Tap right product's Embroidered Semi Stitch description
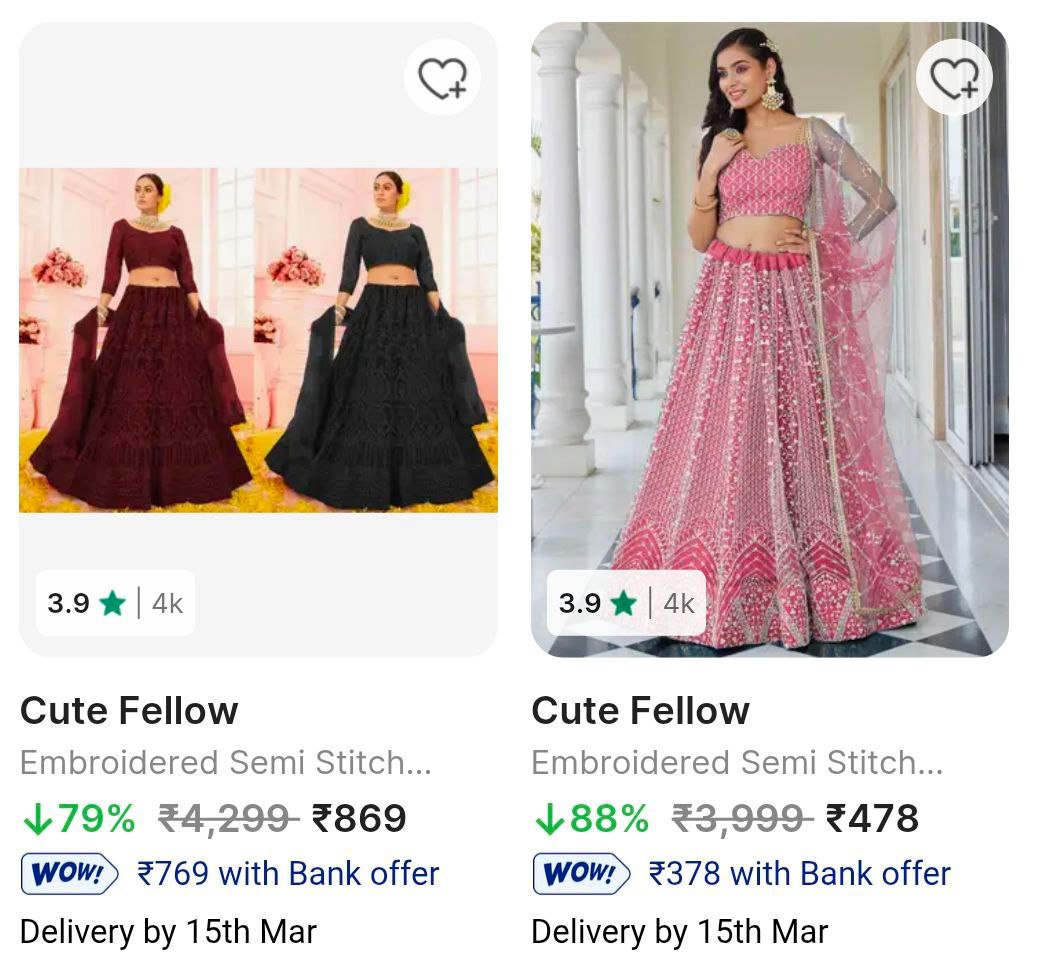The width and height of the screenshot is (1054, 968). coord(737,763)
